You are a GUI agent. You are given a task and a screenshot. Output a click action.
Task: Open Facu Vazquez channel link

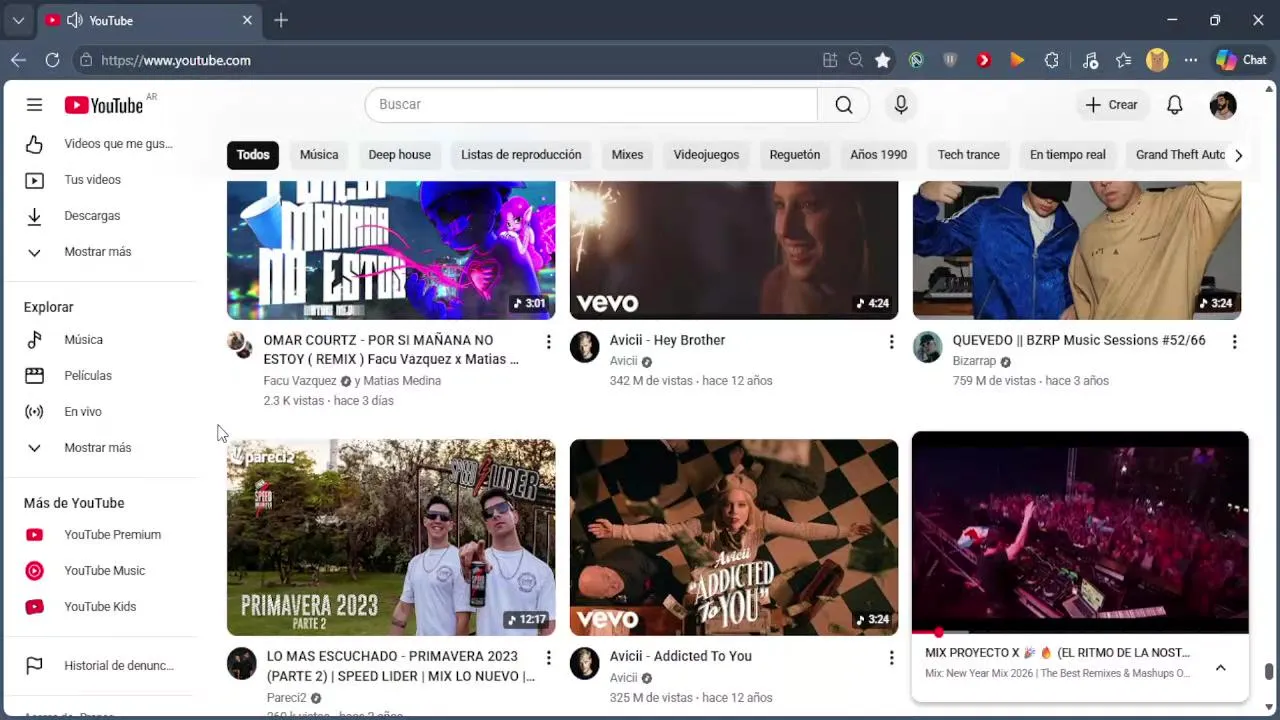[x=300, y=381]
